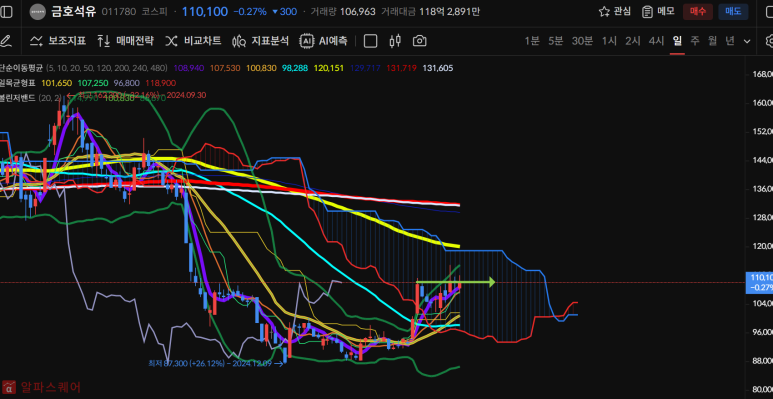Click MA value 120,151 in yellow
The height and width of the screenshot is (399, 773).
pyautogui.click(x=329, y=68)
